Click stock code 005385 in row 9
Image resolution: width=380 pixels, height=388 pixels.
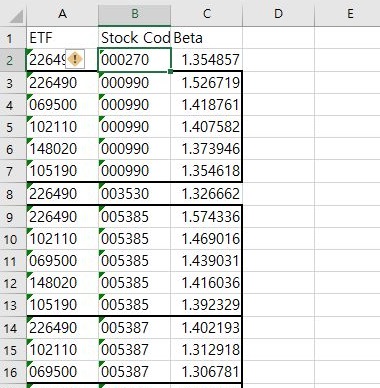coord(134,217)
